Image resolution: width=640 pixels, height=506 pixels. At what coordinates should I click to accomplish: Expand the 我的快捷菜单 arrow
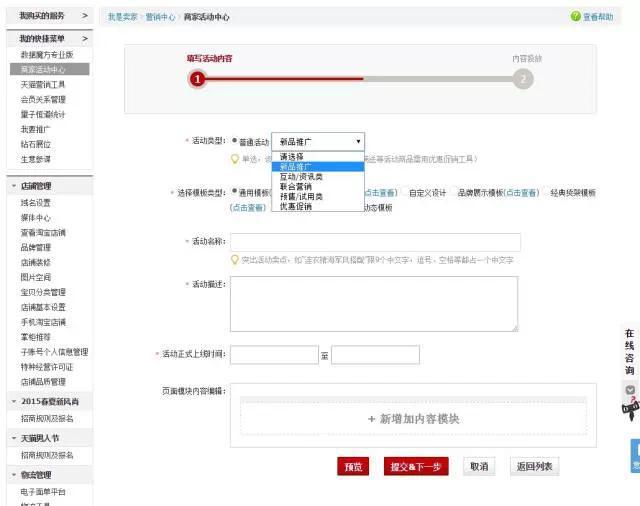coord(85,38)
